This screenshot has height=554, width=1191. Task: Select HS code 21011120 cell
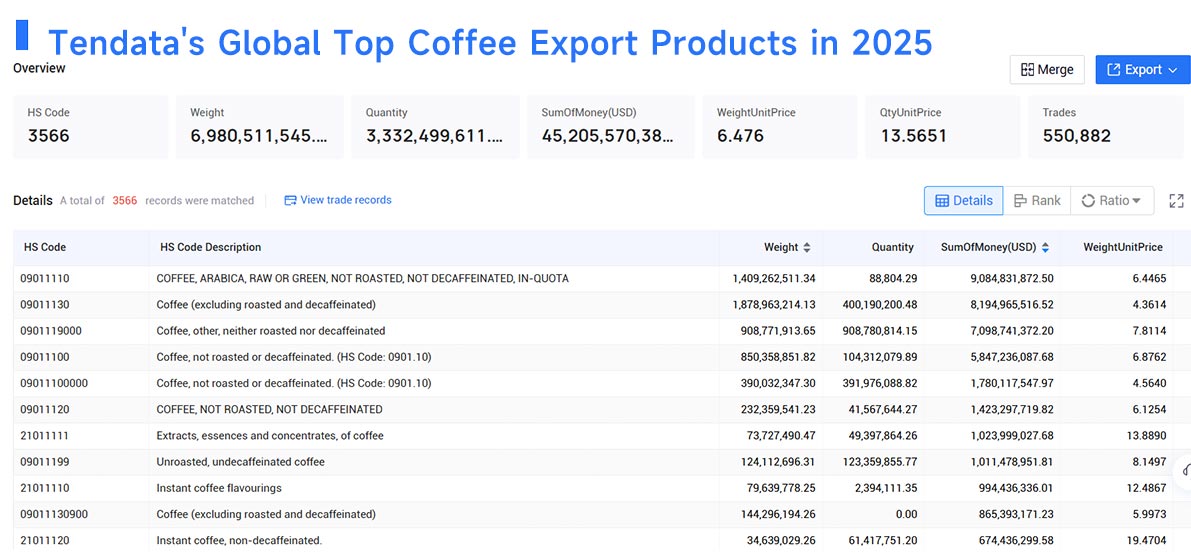click(81, 541)
